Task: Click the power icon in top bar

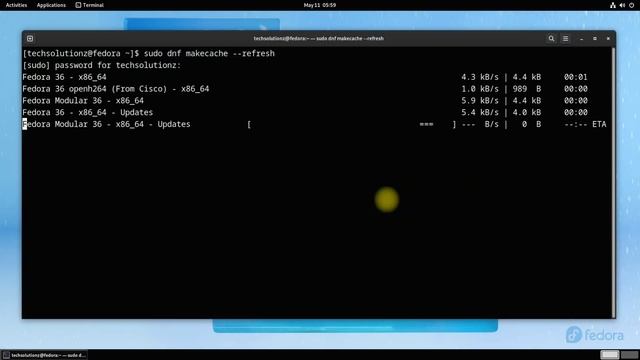Action: tap(631, 5)
